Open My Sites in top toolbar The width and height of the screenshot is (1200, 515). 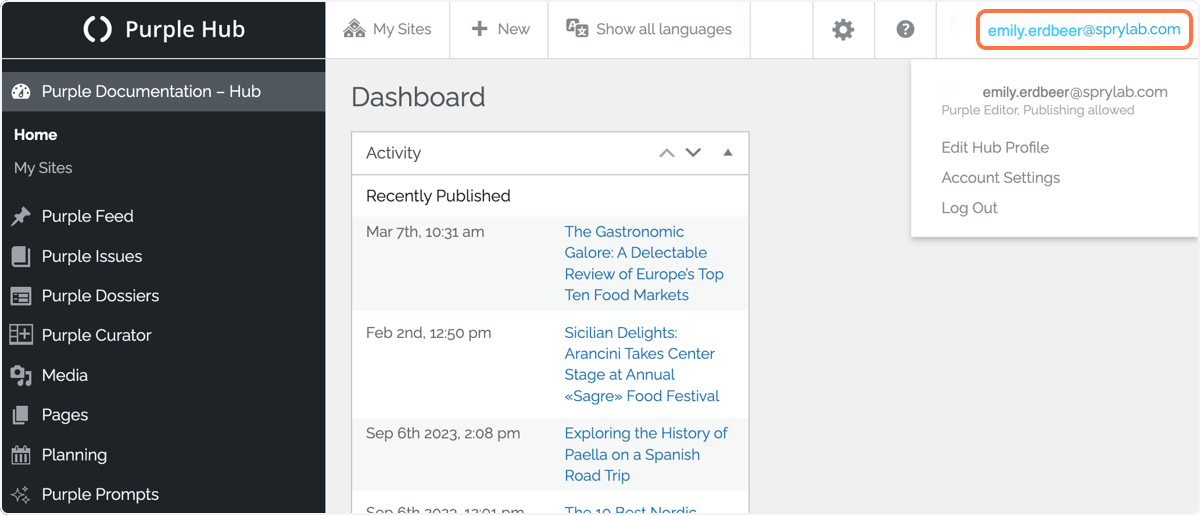tap(388, 29)
